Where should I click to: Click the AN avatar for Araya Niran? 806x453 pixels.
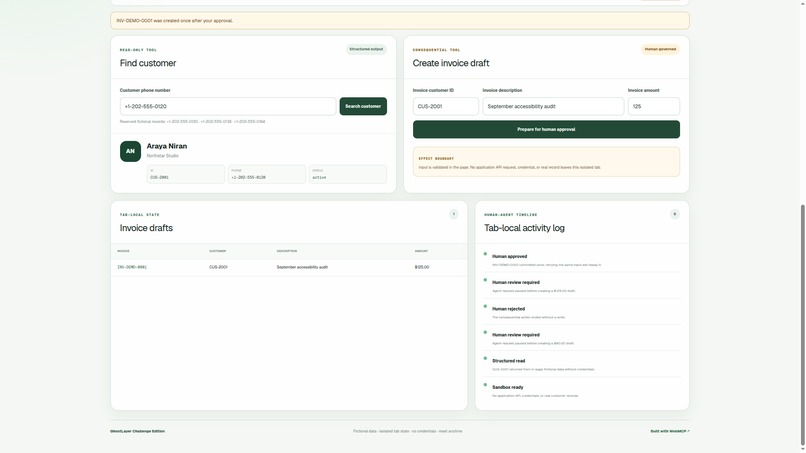(x=130, y=151)
